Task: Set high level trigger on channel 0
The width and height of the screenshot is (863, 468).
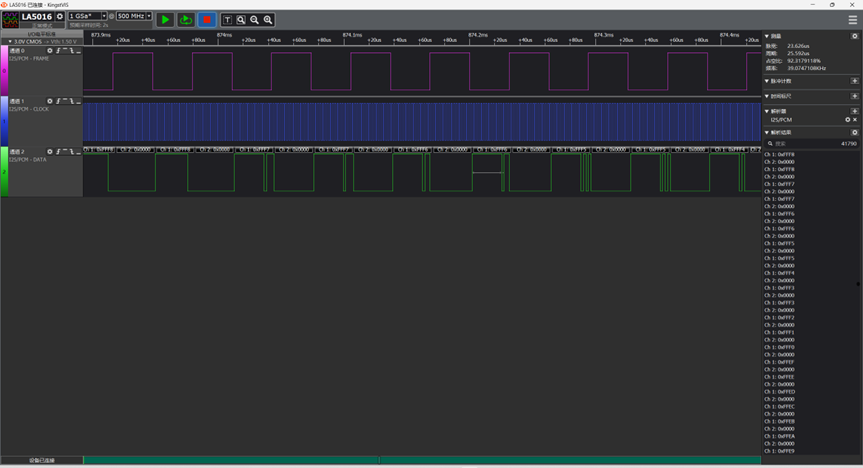Action: coord(65,51)
